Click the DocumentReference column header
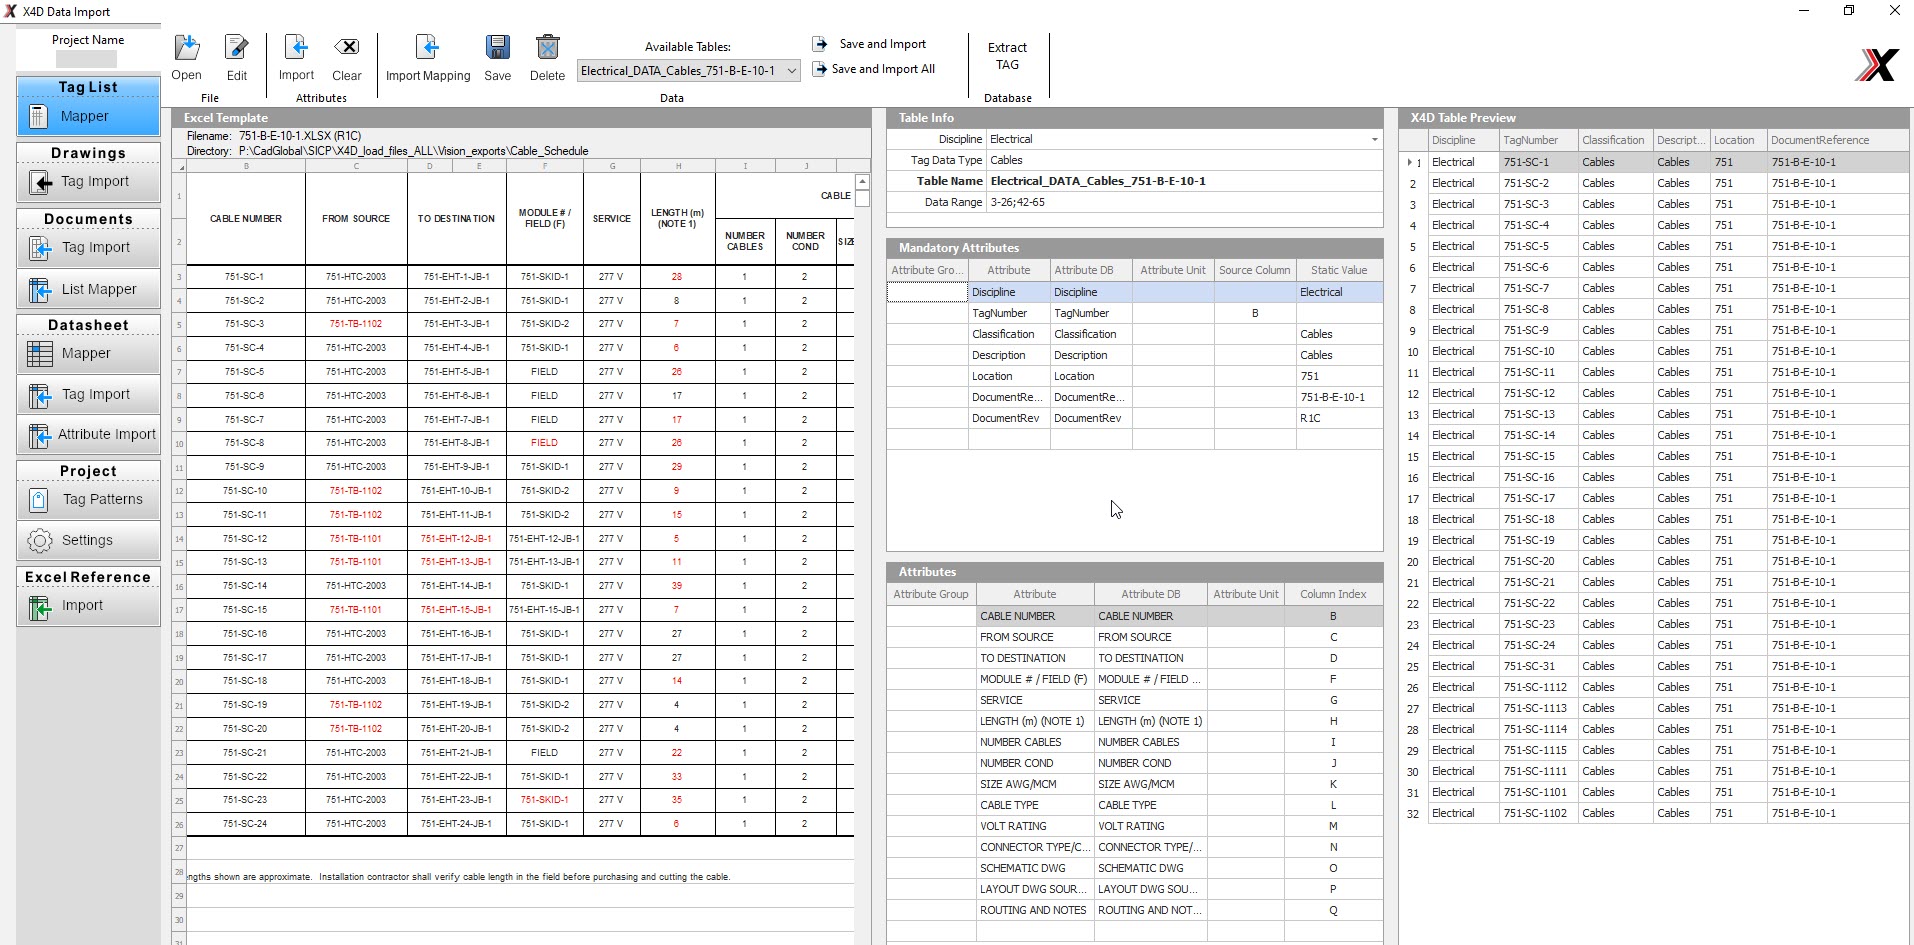 (1838, 140)
